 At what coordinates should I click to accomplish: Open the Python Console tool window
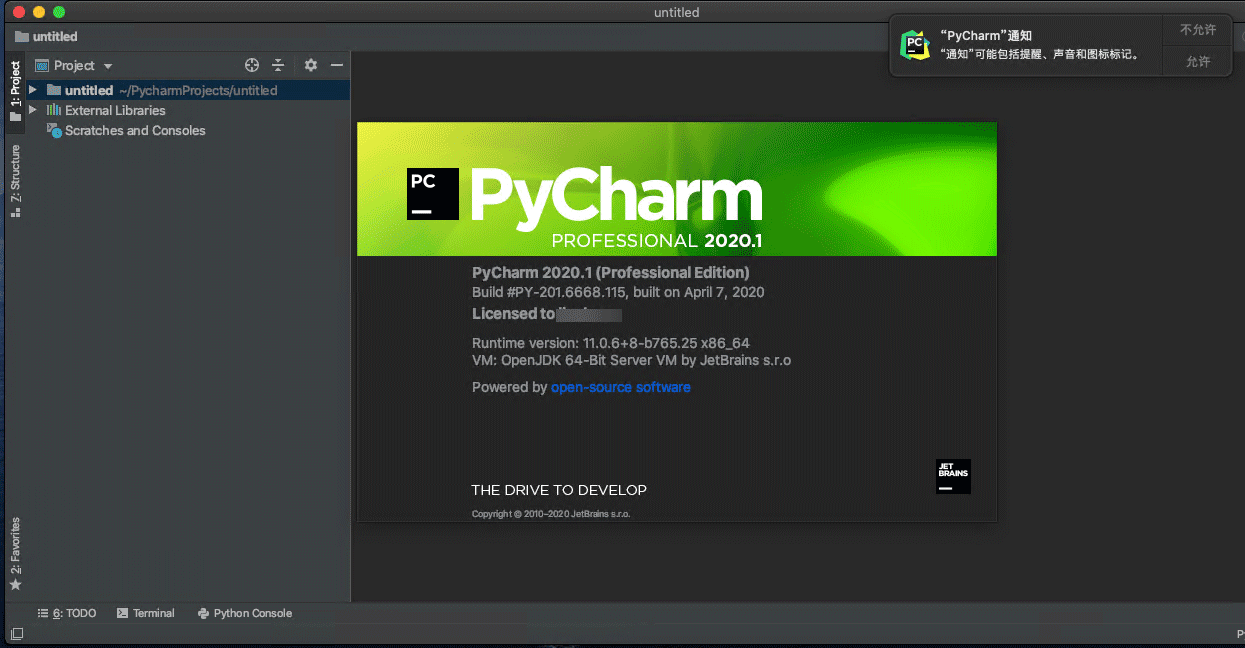(245, 613)
